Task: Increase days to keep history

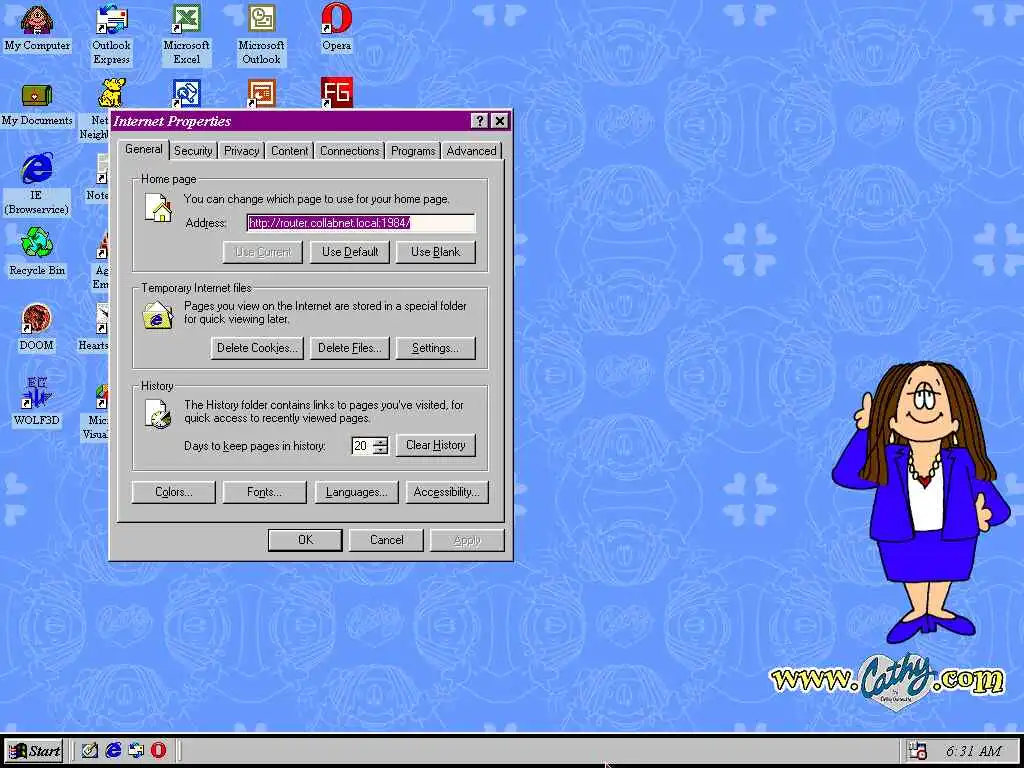Action: pyautogui.click(x=381, y=441)
